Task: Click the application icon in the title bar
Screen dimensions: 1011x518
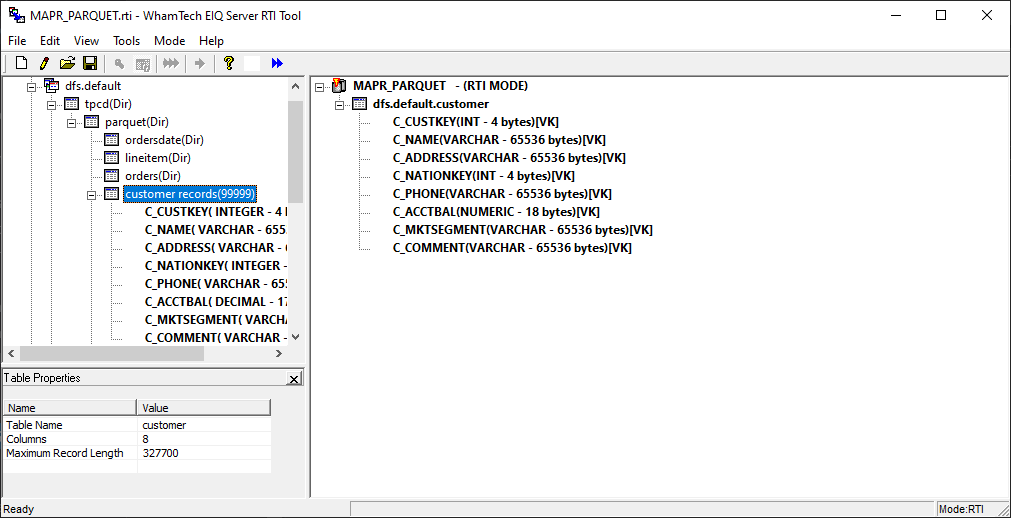Action: click(16, 15)
